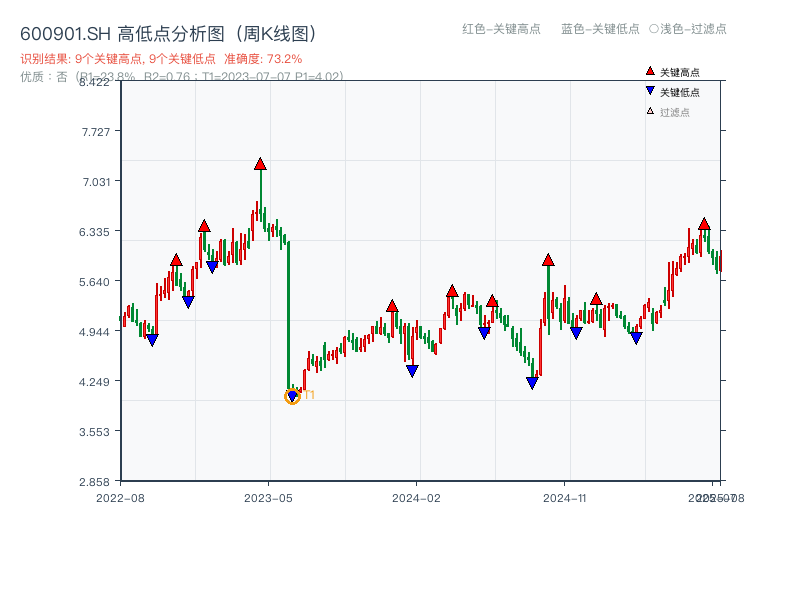Click the 红色-关键高点 header legend text
800x600 pixels.
(x=501, y=29)
